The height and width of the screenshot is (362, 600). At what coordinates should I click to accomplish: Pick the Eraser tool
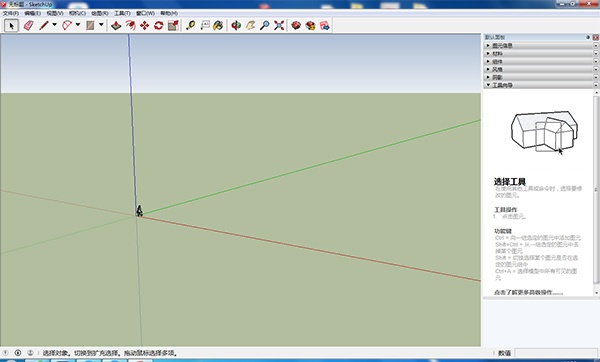pyautogui.click(x=29, y=26)
